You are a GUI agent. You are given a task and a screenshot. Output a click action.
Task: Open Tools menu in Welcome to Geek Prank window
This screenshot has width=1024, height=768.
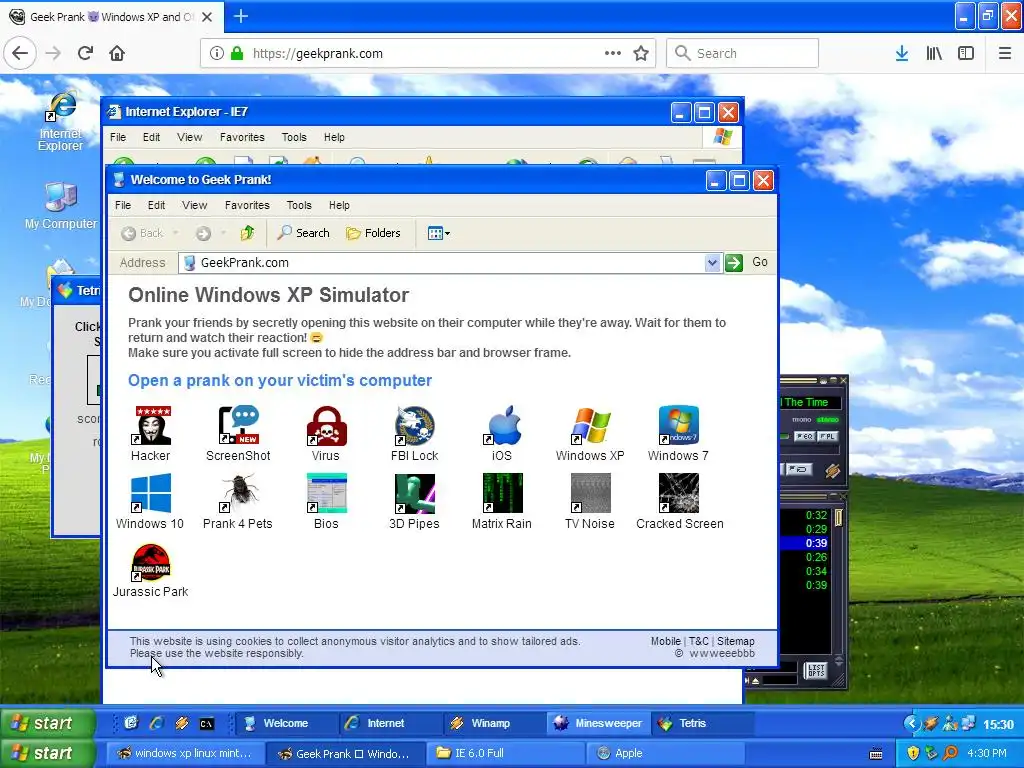pyautogui.click(x=299, y=205)
